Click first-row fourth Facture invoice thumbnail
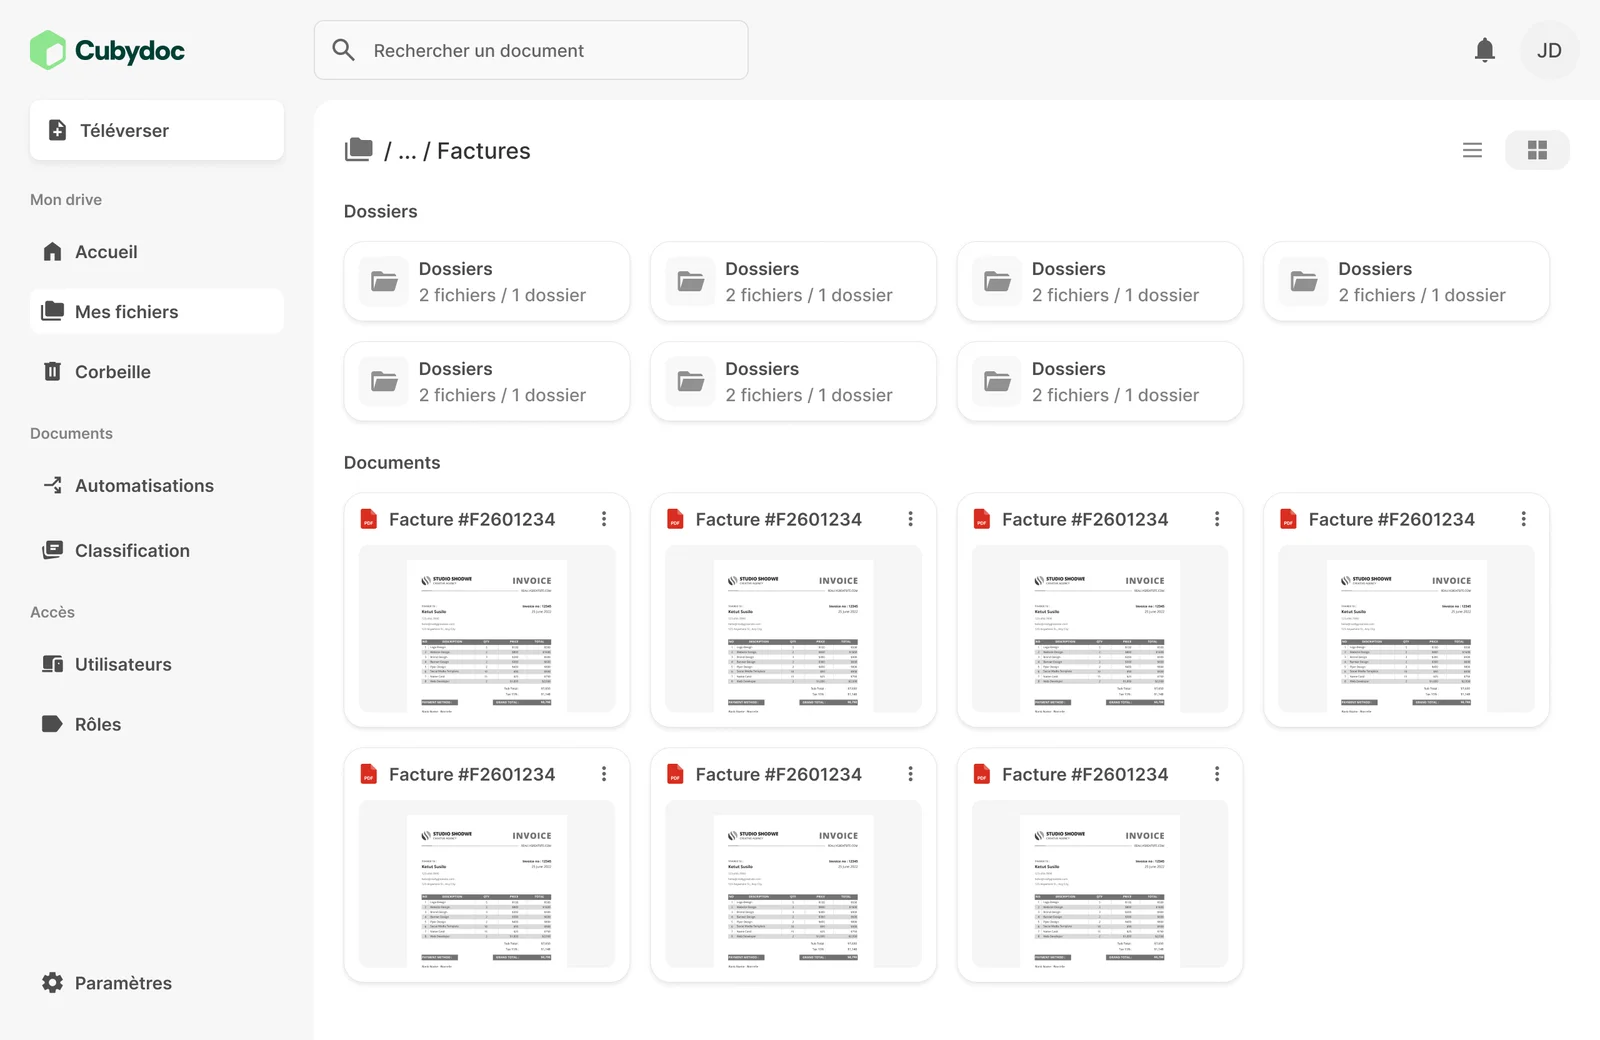This screenshot has height=1040, width=1600. 1407,629
